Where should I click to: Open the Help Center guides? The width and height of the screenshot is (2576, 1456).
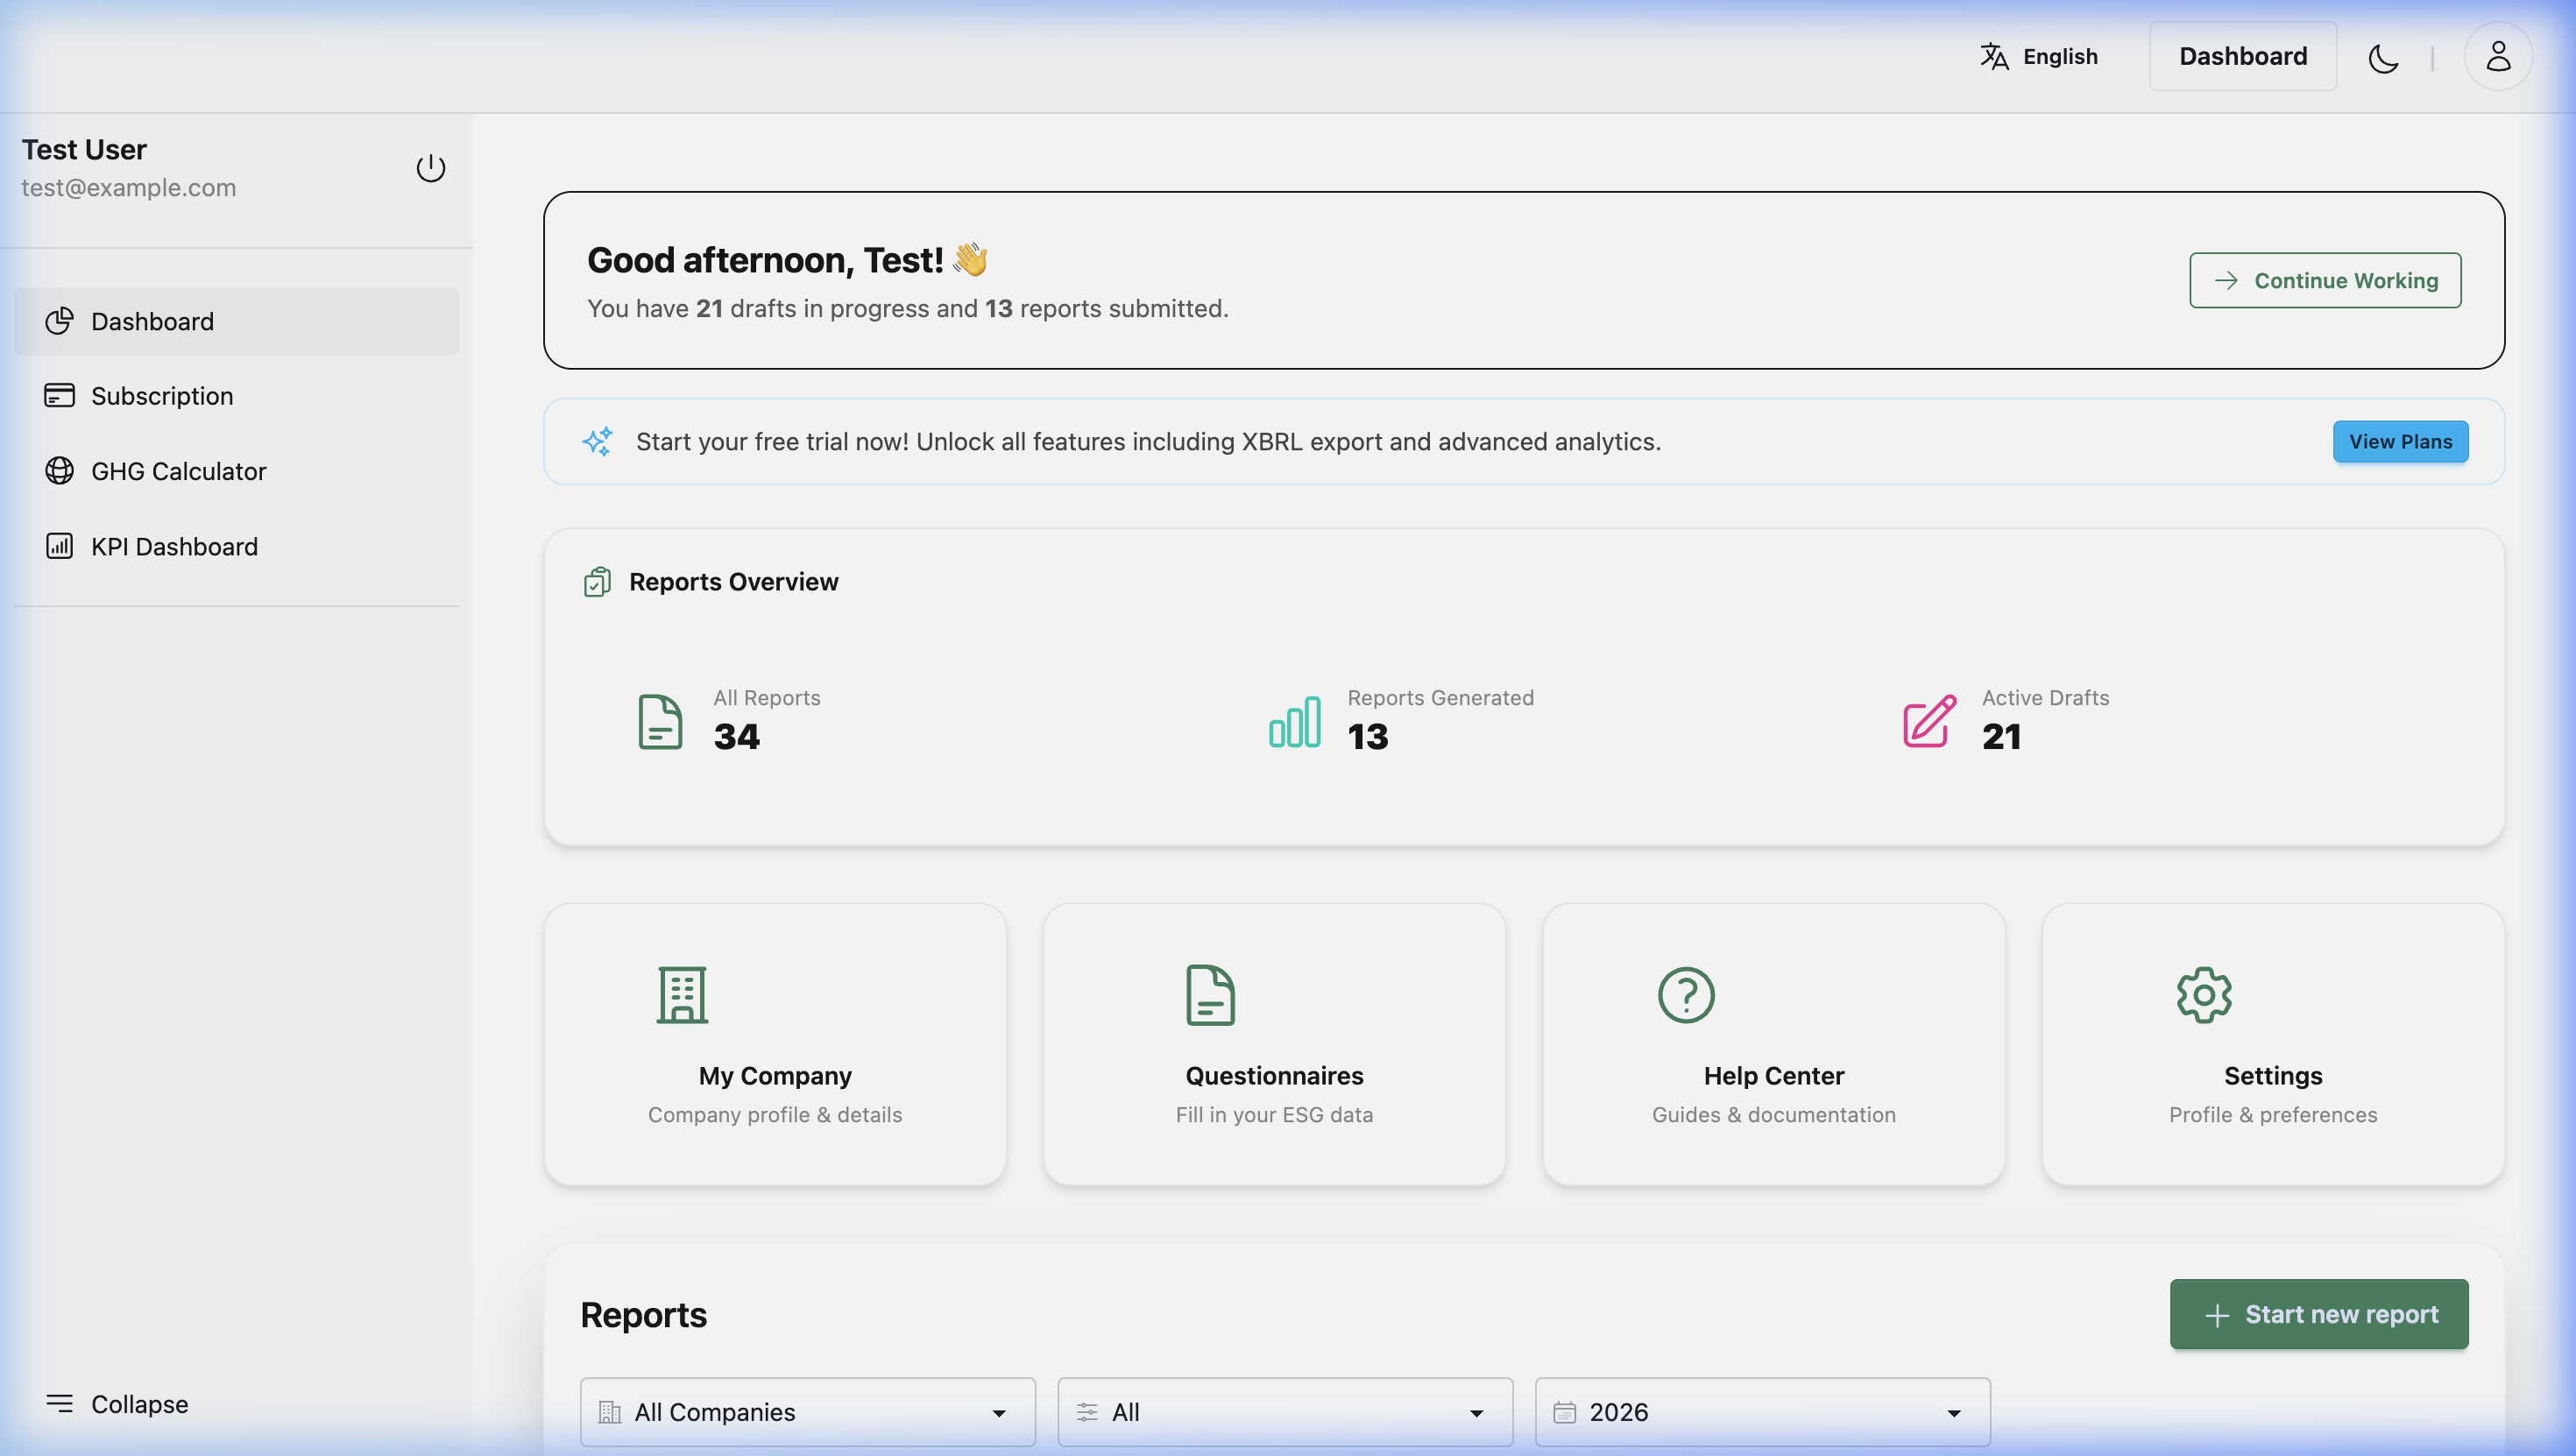(1773, 1045)
